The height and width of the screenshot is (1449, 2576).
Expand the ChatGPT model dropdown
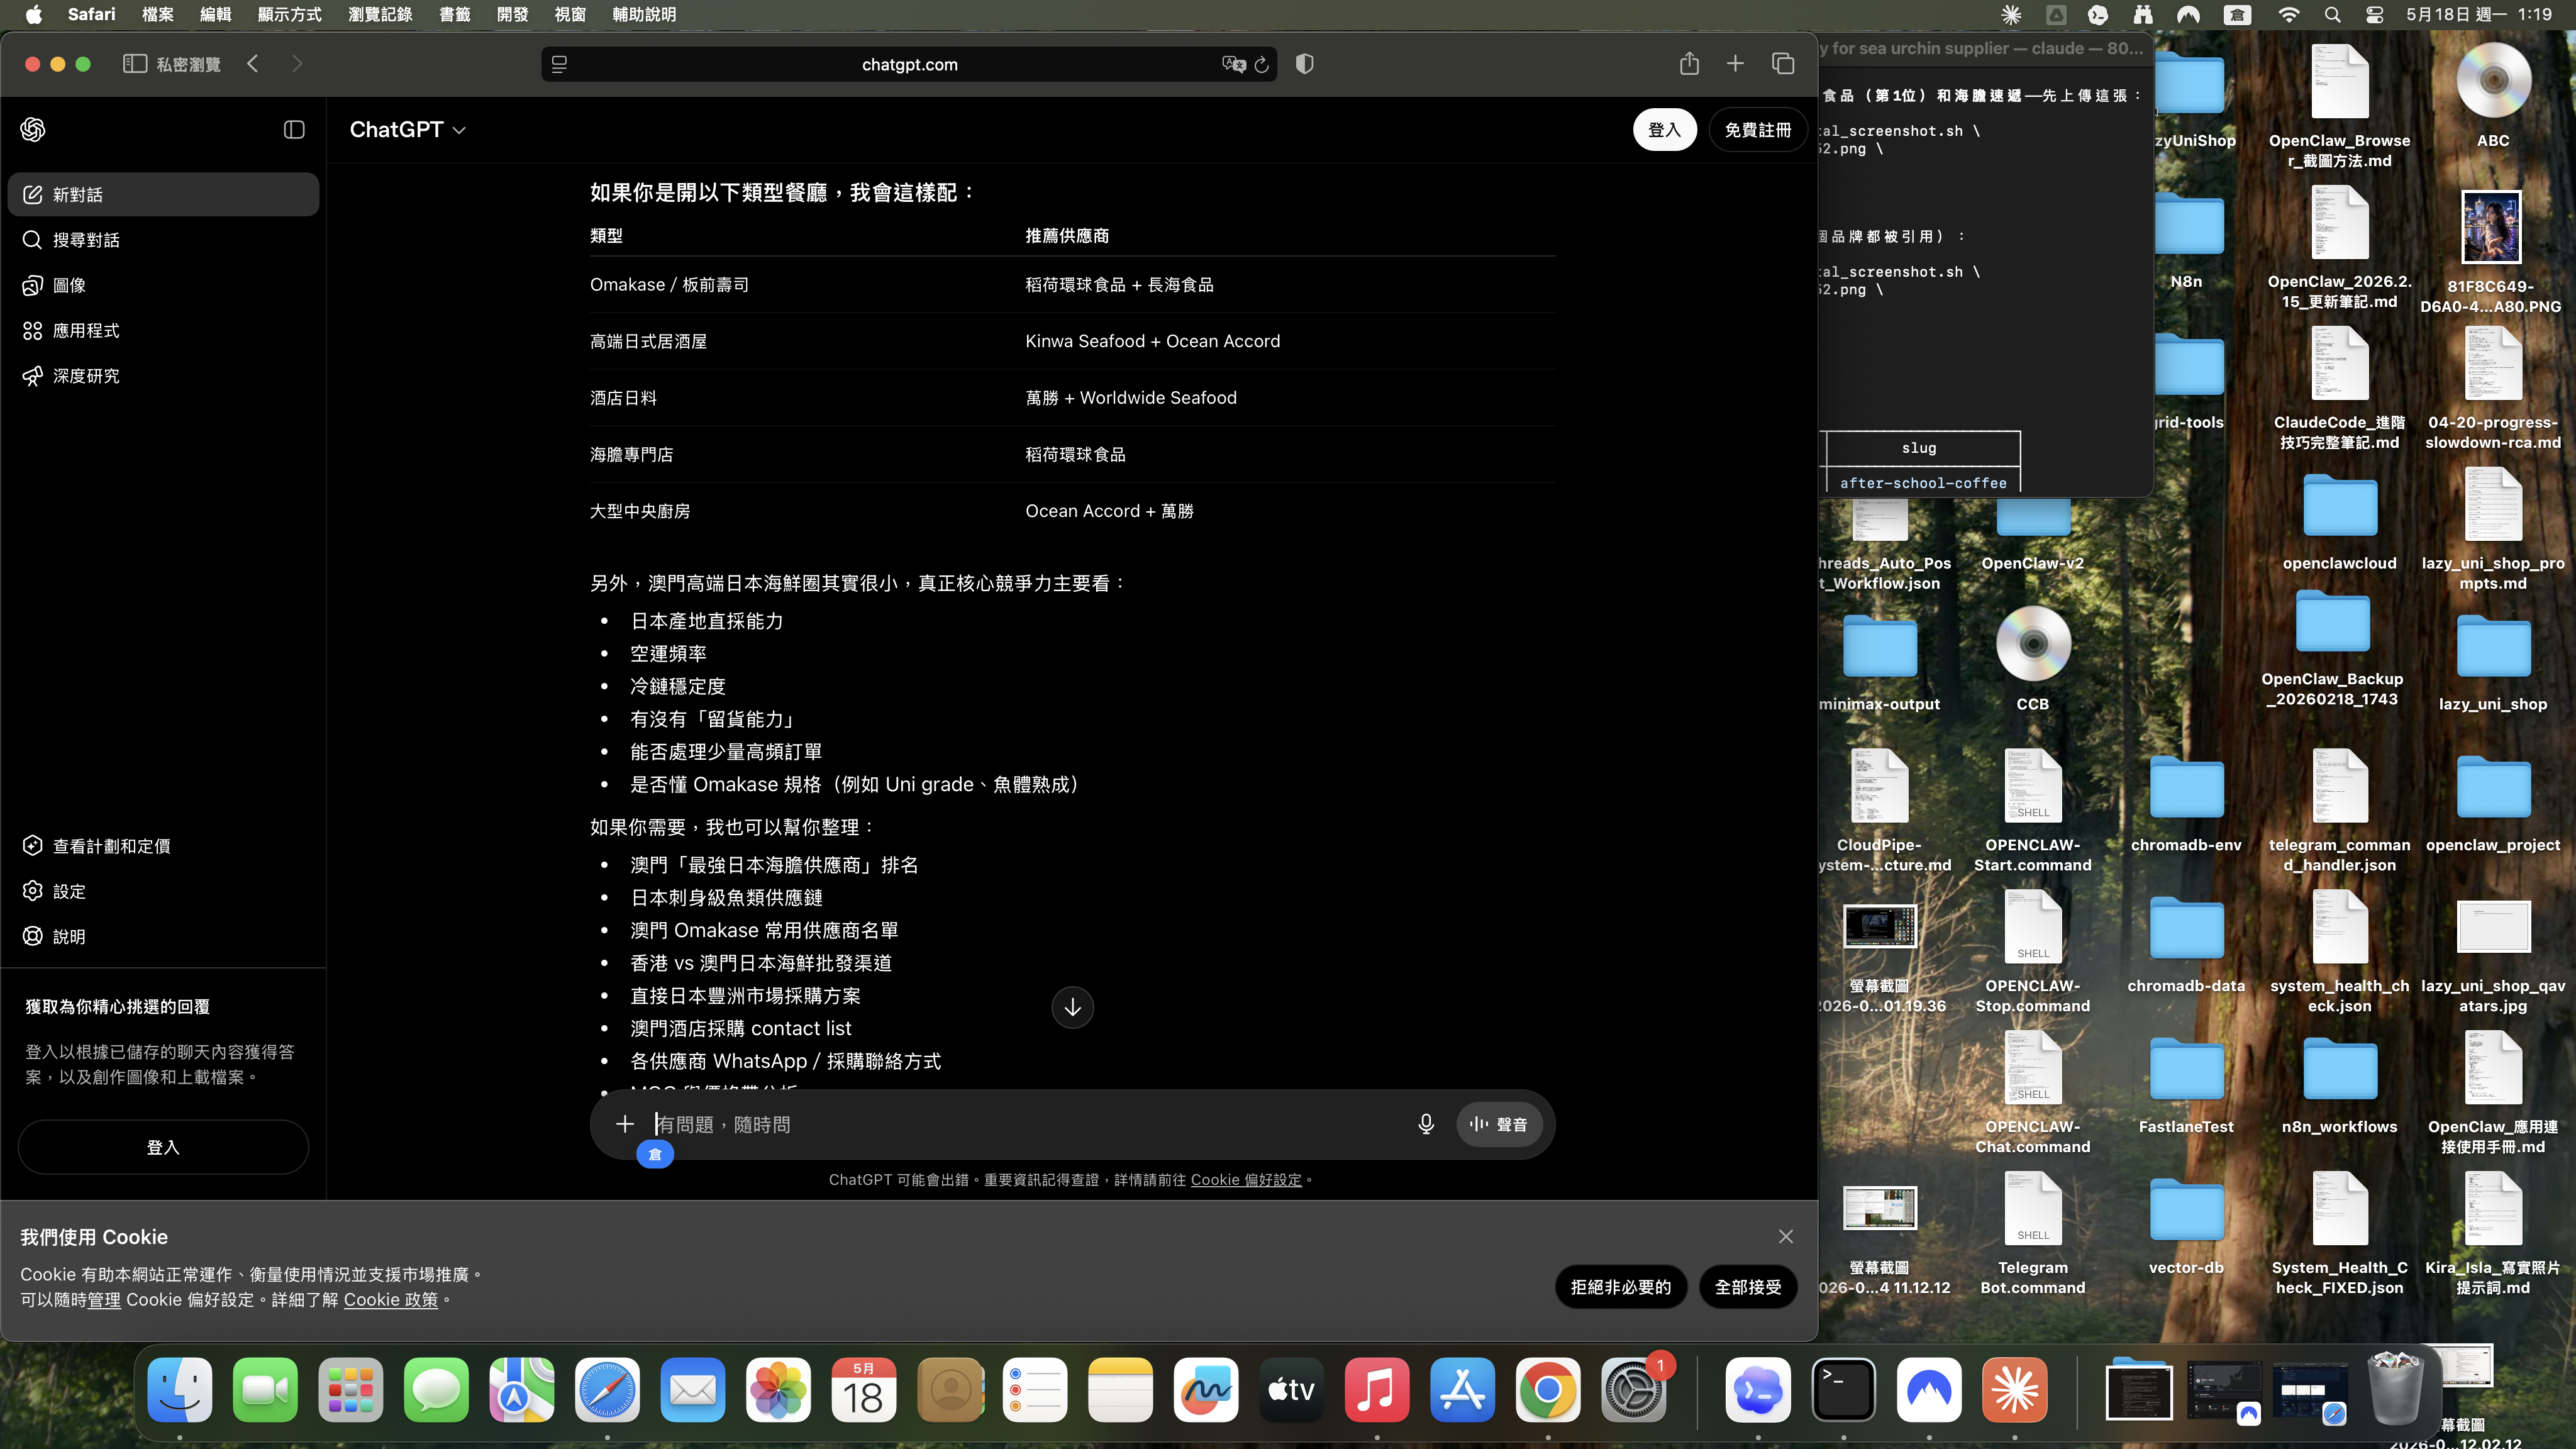coord(407,129)
